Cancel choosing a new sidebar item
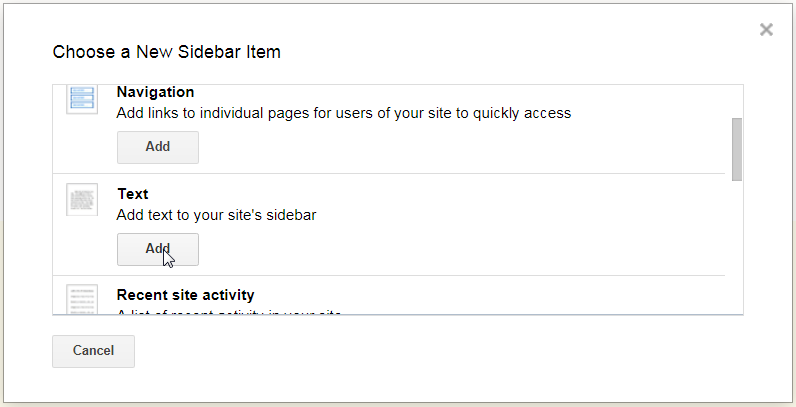This screenshot has height=407, width=796. point(93,351)
